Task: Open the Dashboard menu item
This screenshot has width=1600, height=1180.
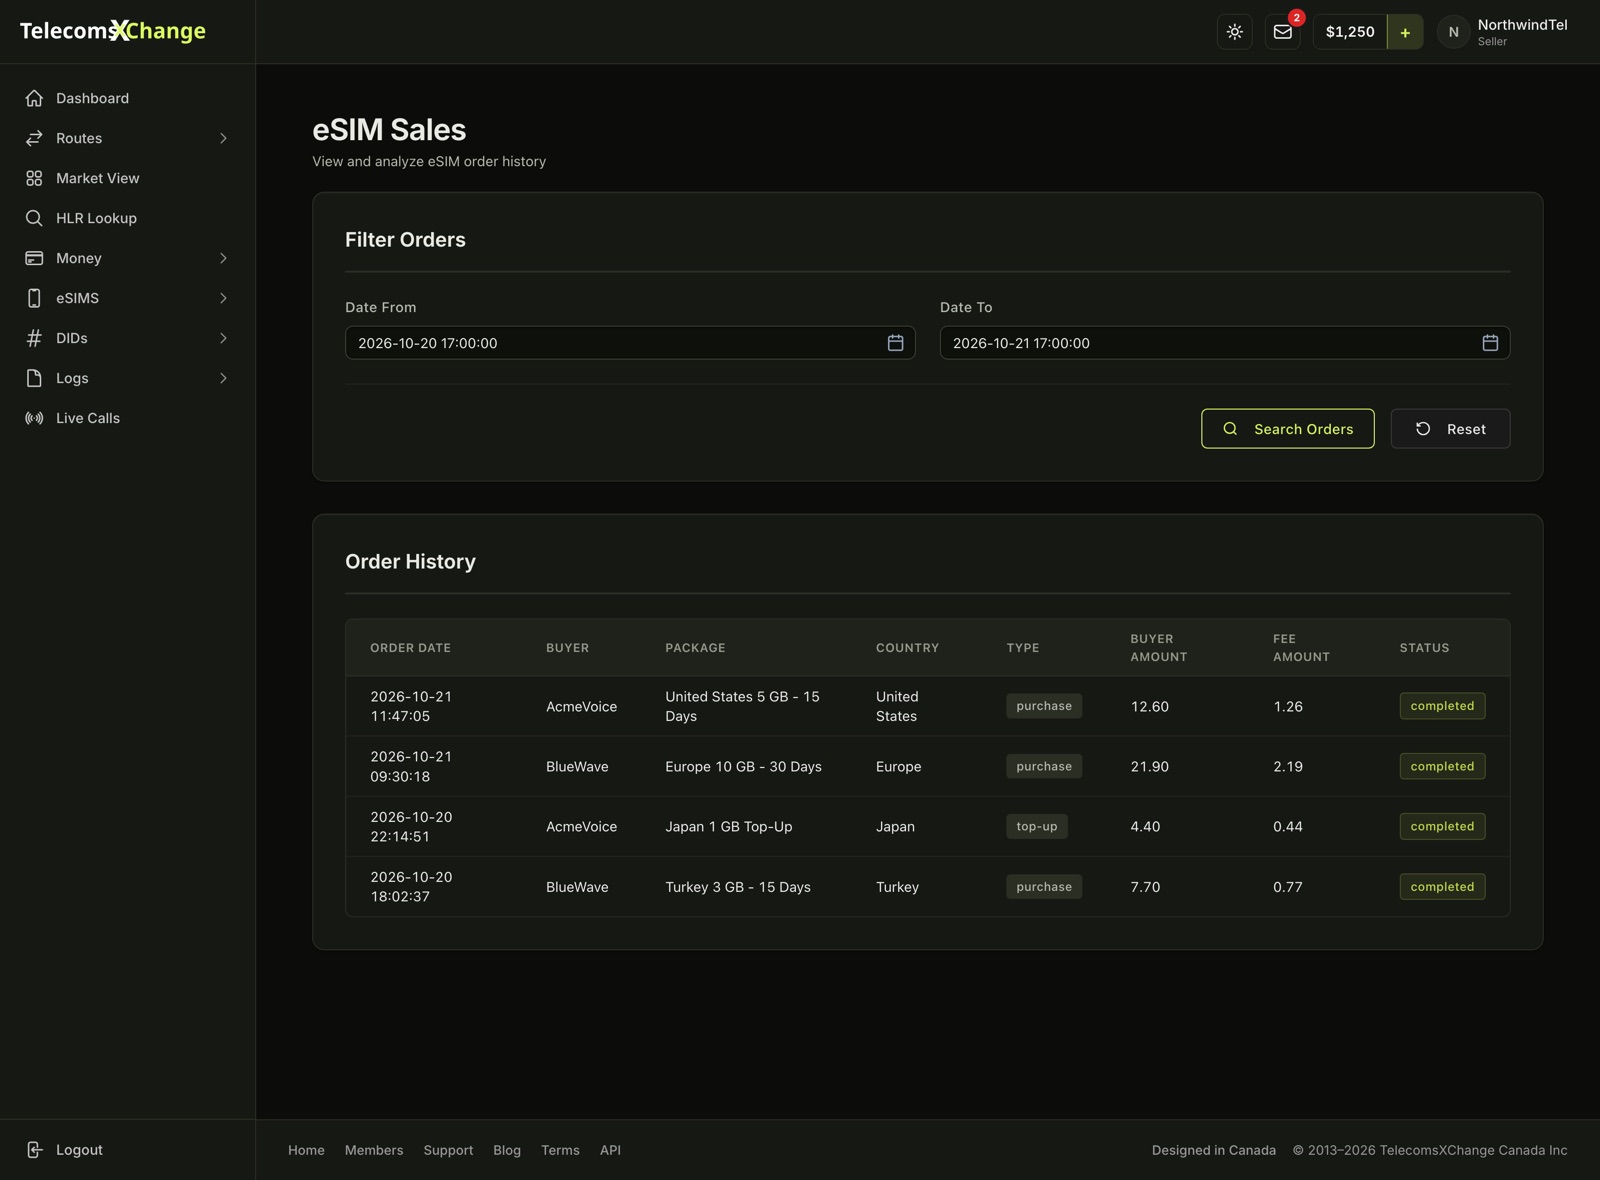Action: [127, 98]
